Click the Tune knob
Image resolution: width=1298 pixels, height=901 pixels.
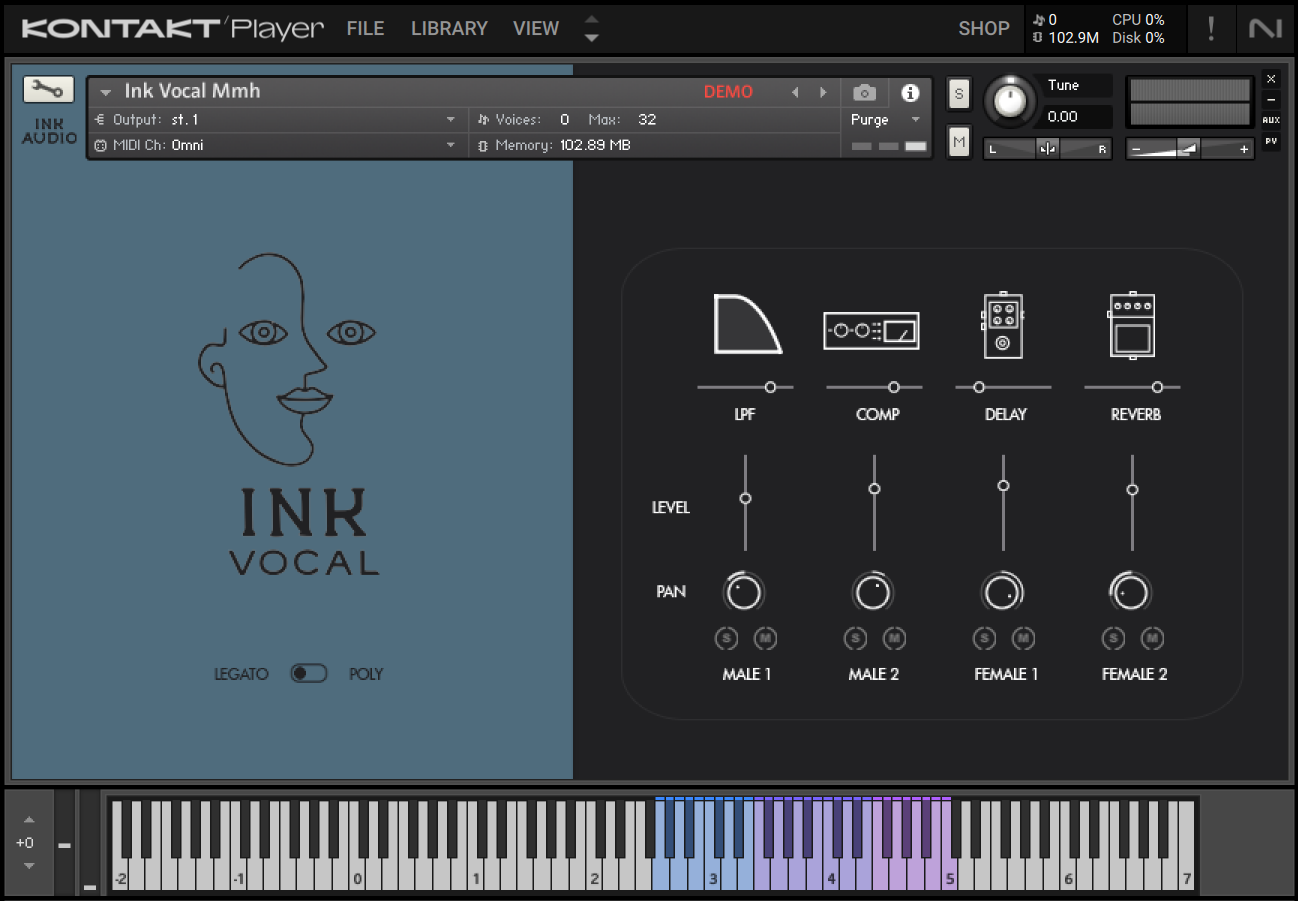[1011, 101]
